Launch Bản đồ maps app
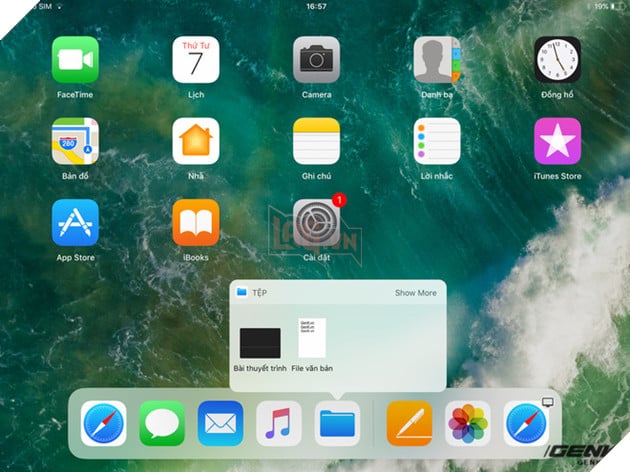 pyautogui.click(x=75, y=141)
